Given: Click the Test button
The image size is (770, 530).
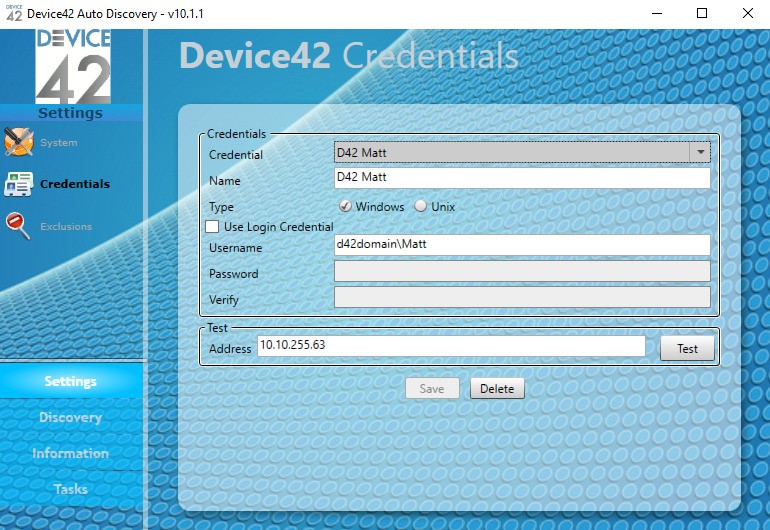Looking at the screenshot, I should (x=687, y=349).
